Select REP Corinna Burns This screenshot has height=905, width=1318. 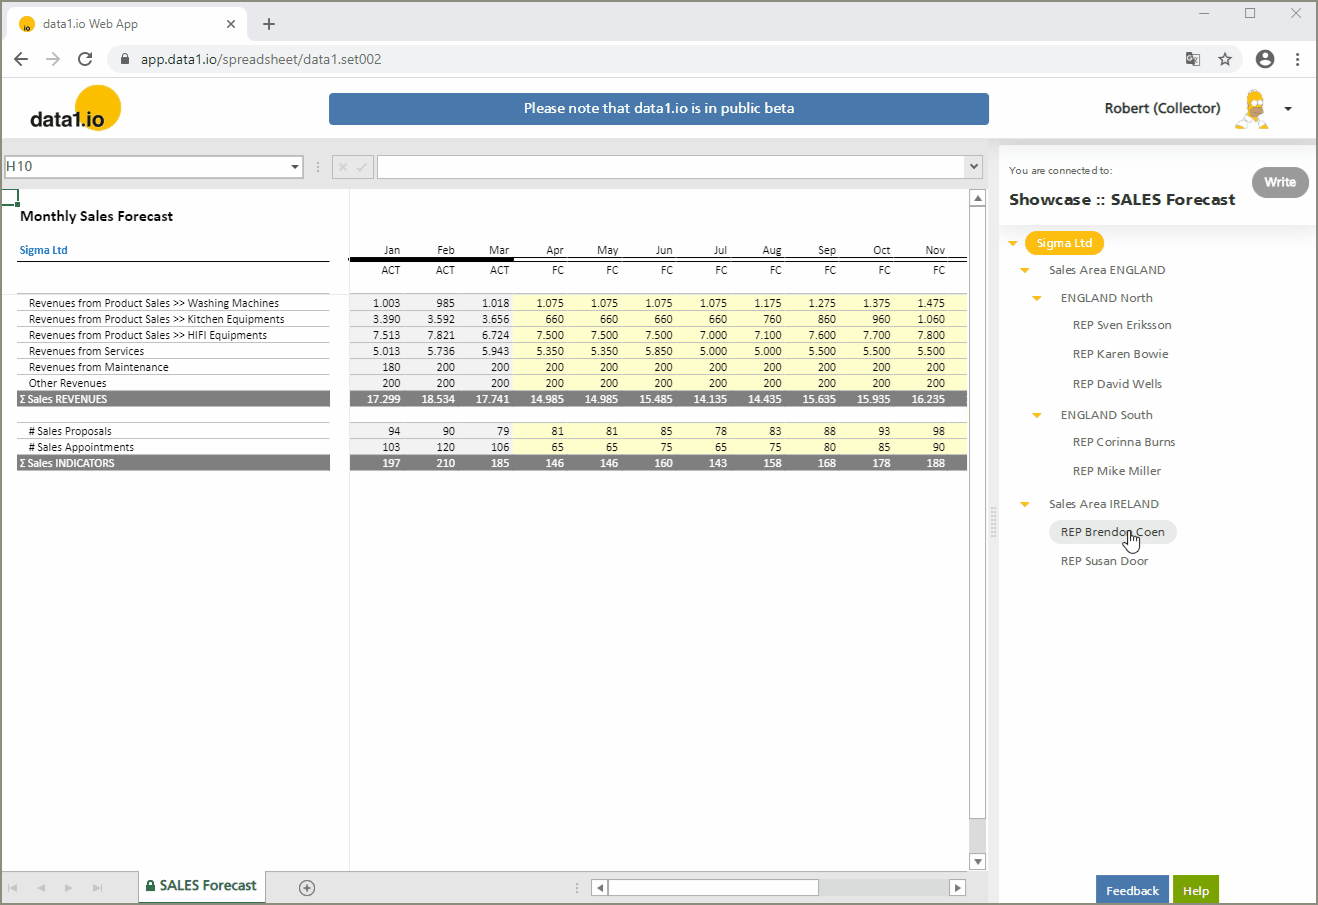click(x=1124, y=442)
